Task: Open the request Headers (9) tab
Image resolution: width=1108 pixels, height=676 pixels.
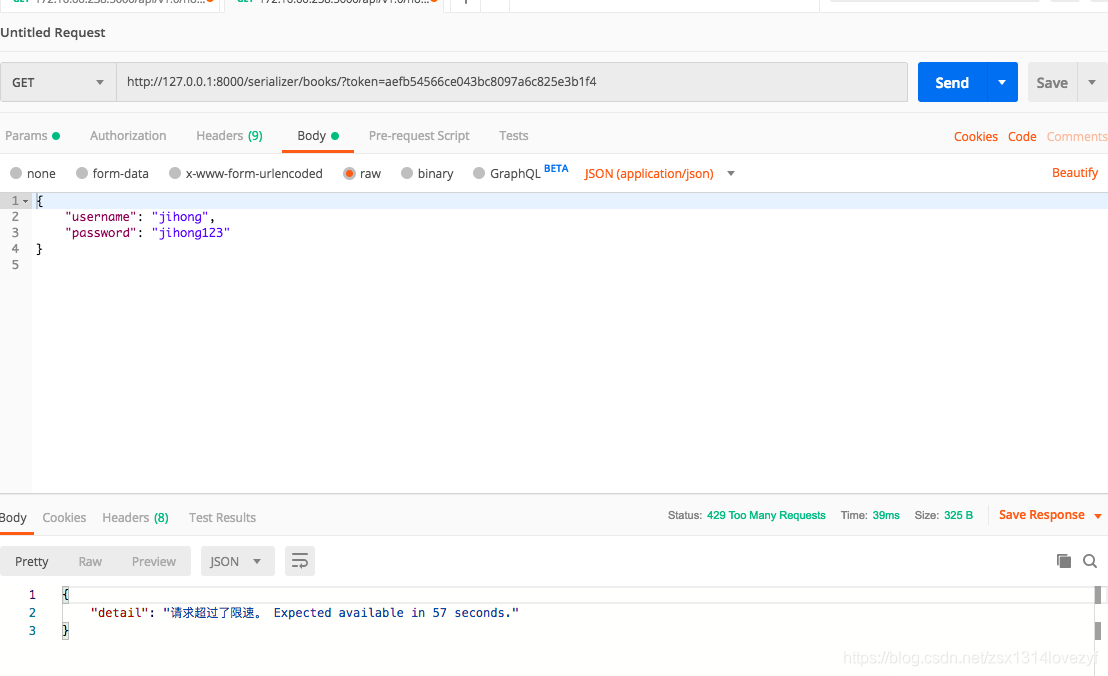Action: (x=230, y=136)
